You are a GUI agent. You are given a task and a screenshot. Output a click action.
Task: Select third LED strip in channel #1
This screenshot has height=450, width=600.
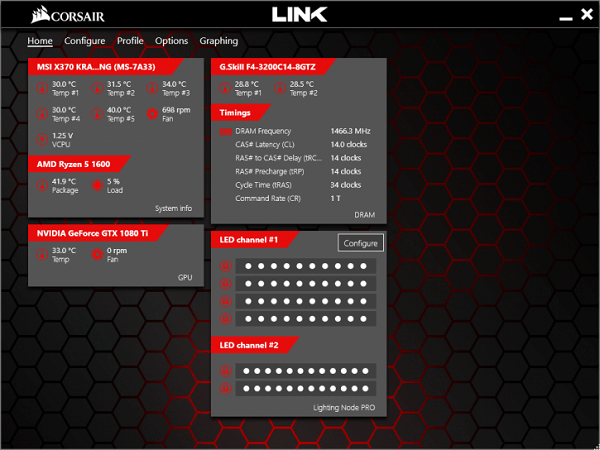[x=305, y=301]
